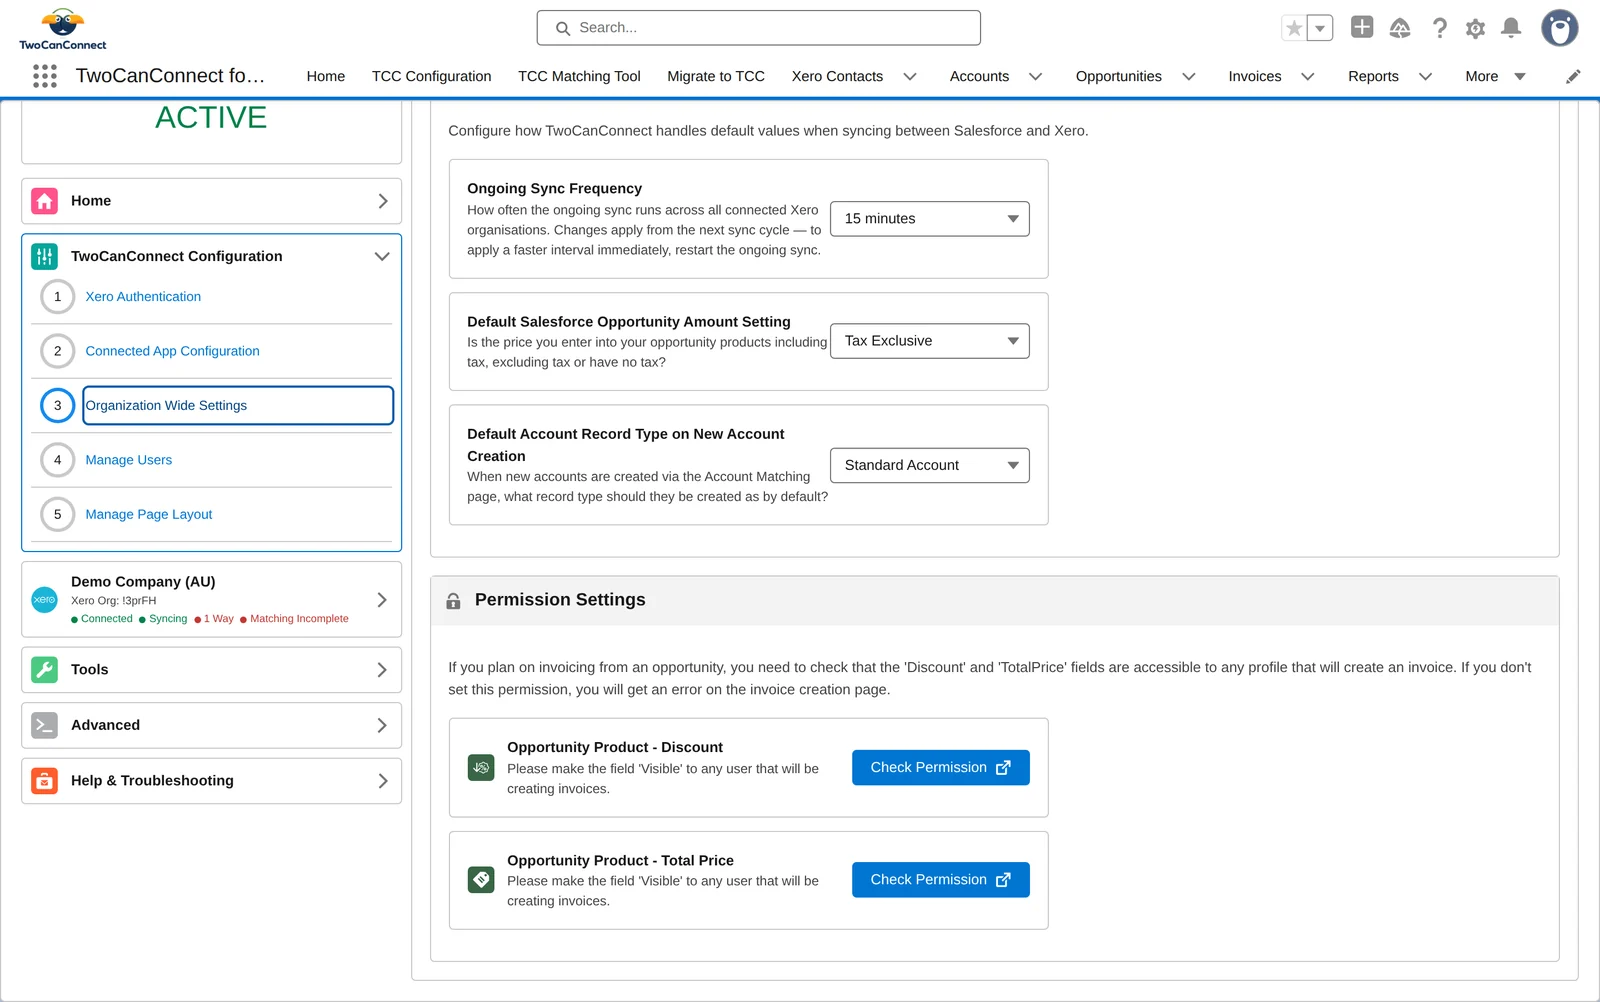Expand the Opportunities nav chevron
This screenshot has height=1002, width=1600.
point(1189,77)
